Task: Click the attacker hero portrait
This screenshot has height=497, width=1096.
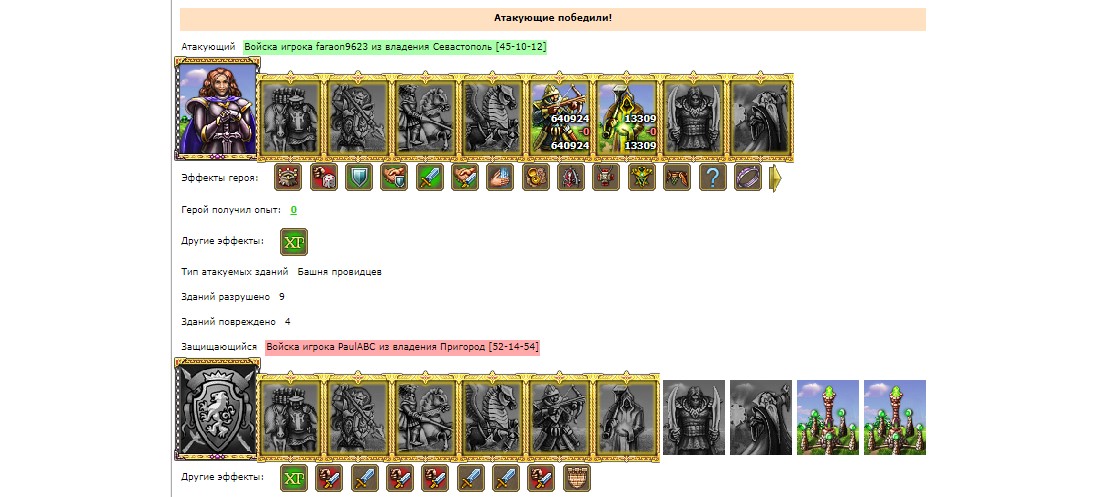Action: point(217,108)
